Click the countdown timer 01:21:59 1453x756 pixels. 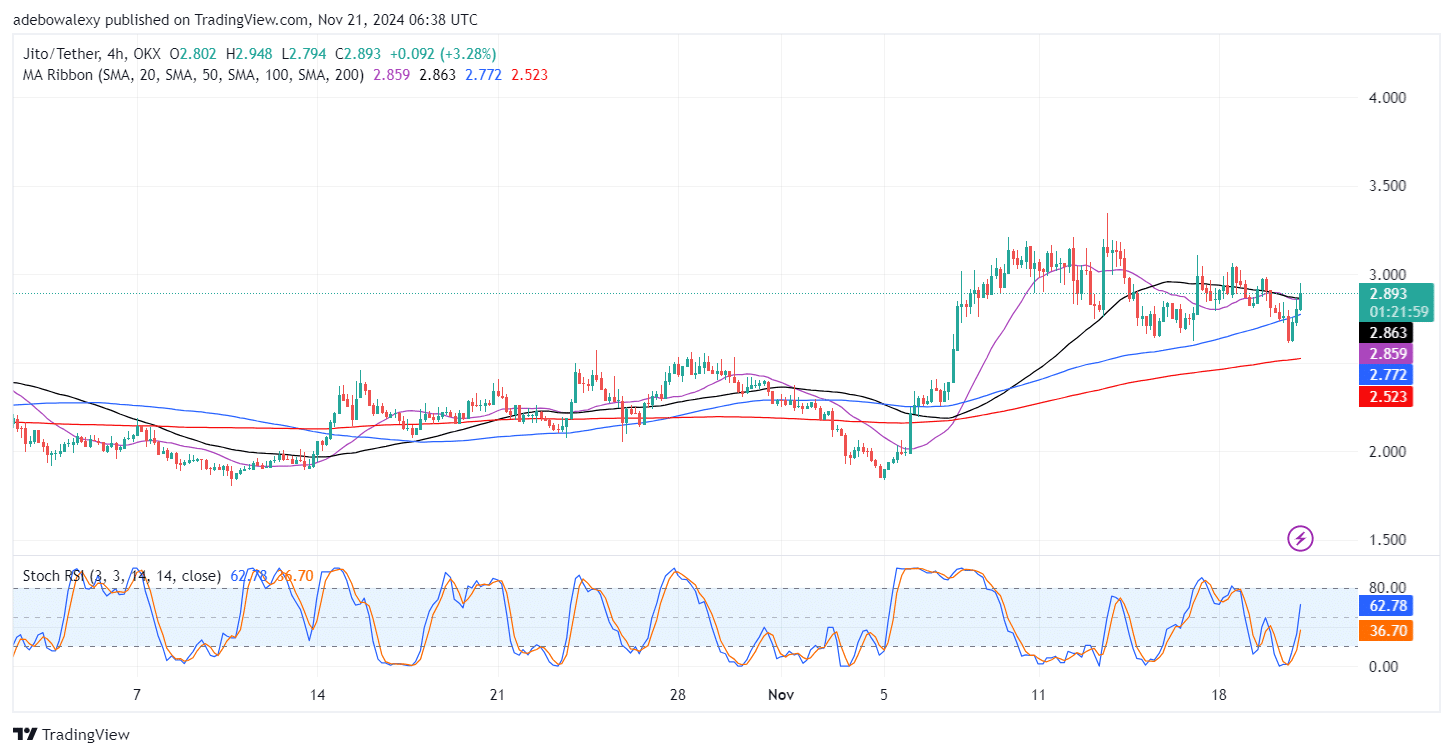[x=1399, y=311]
